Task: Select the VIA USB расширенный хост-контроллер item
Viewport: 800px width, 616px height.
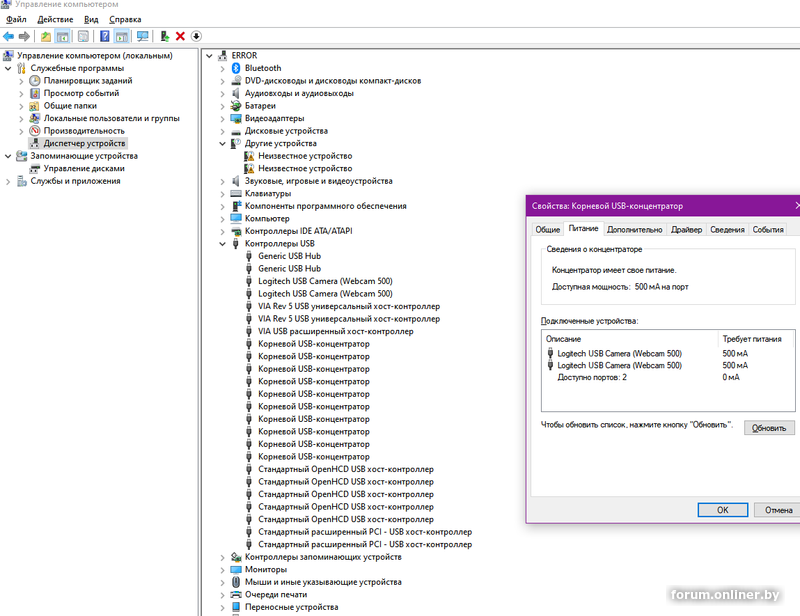Action: pos(335,331)
